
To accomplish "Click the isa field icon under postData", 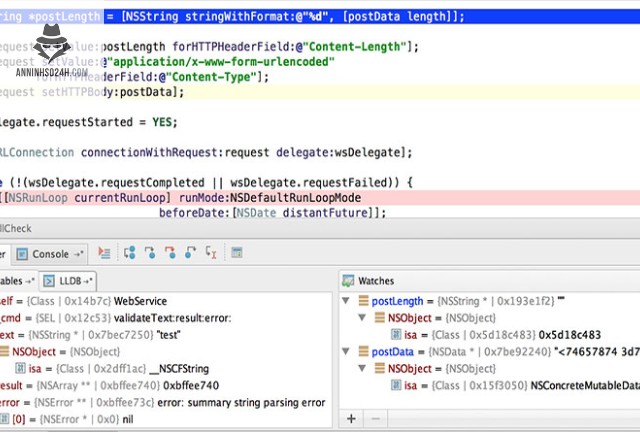I will click(396, 385).
